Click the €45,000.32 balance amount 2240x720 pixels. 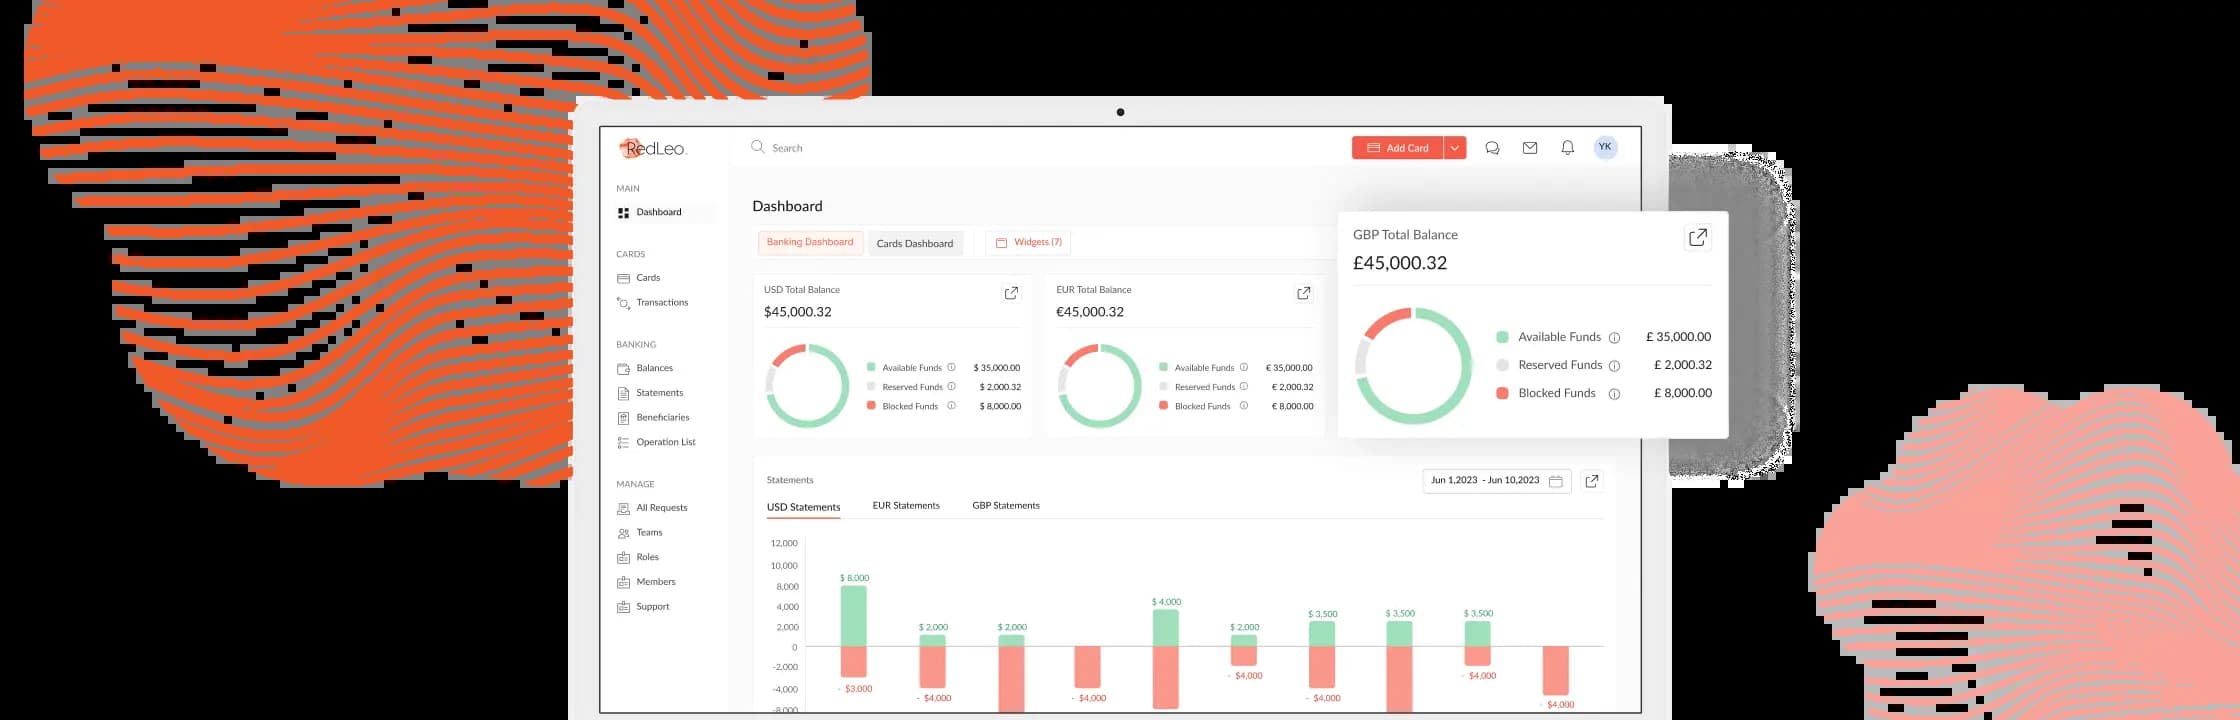(x=1090, y=312)
